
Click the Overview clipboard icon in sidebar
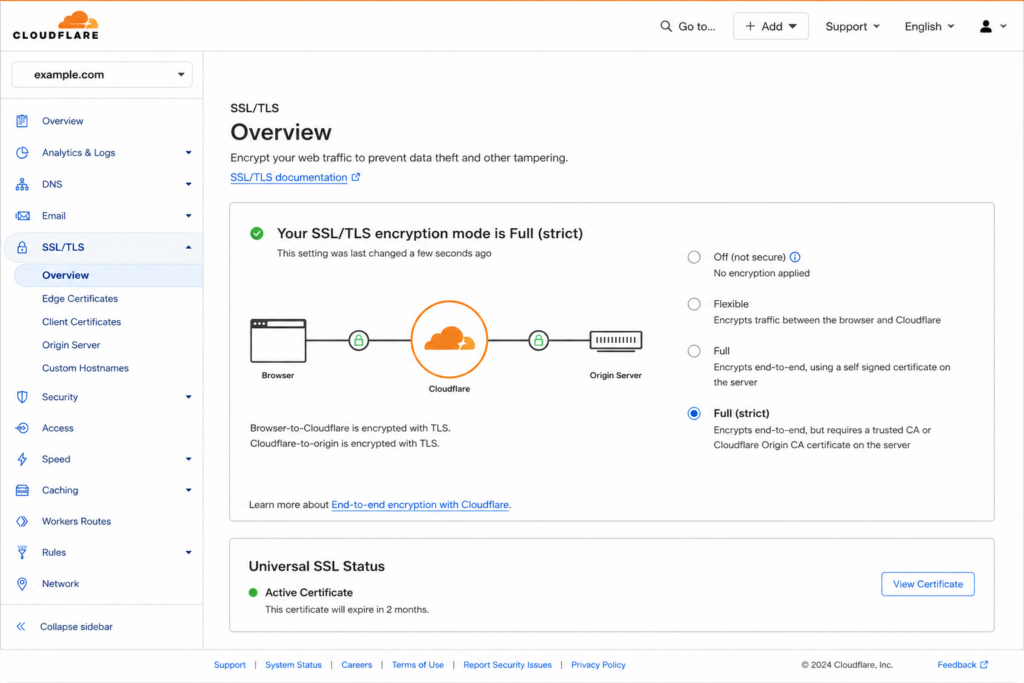[22, 121]
